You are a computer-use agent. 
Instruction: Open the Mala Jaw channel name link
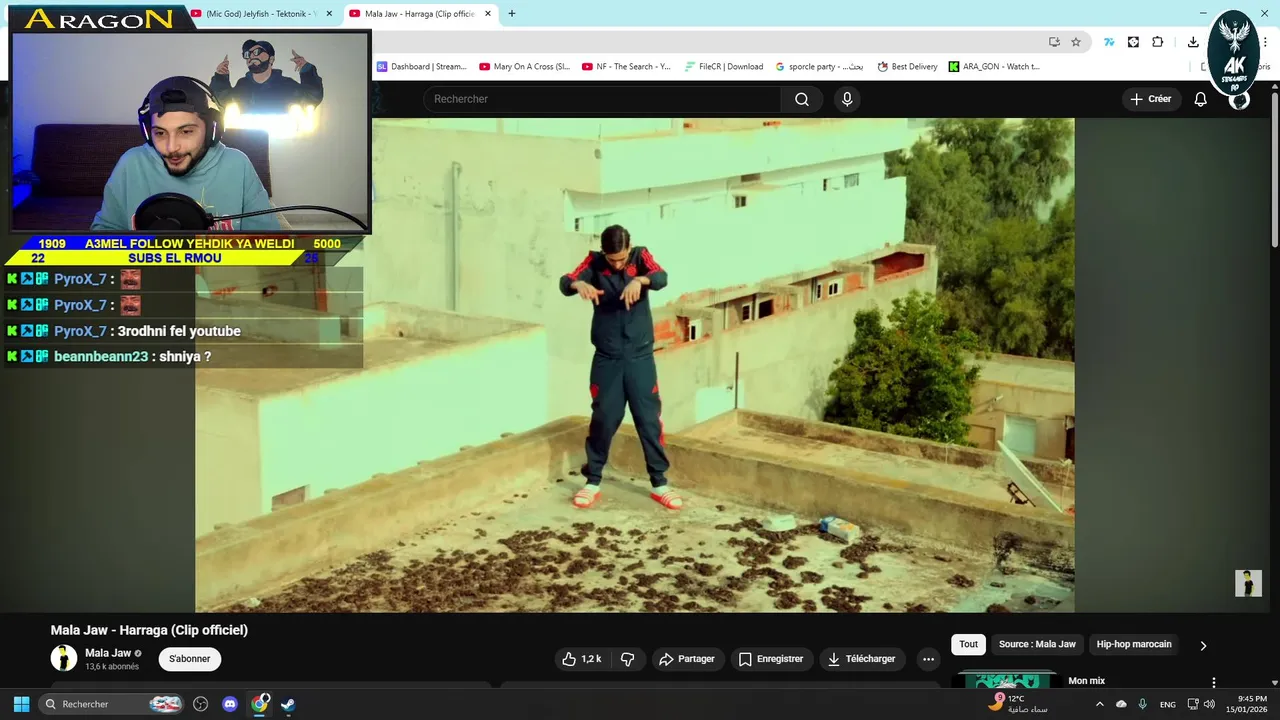pos(108,653)
